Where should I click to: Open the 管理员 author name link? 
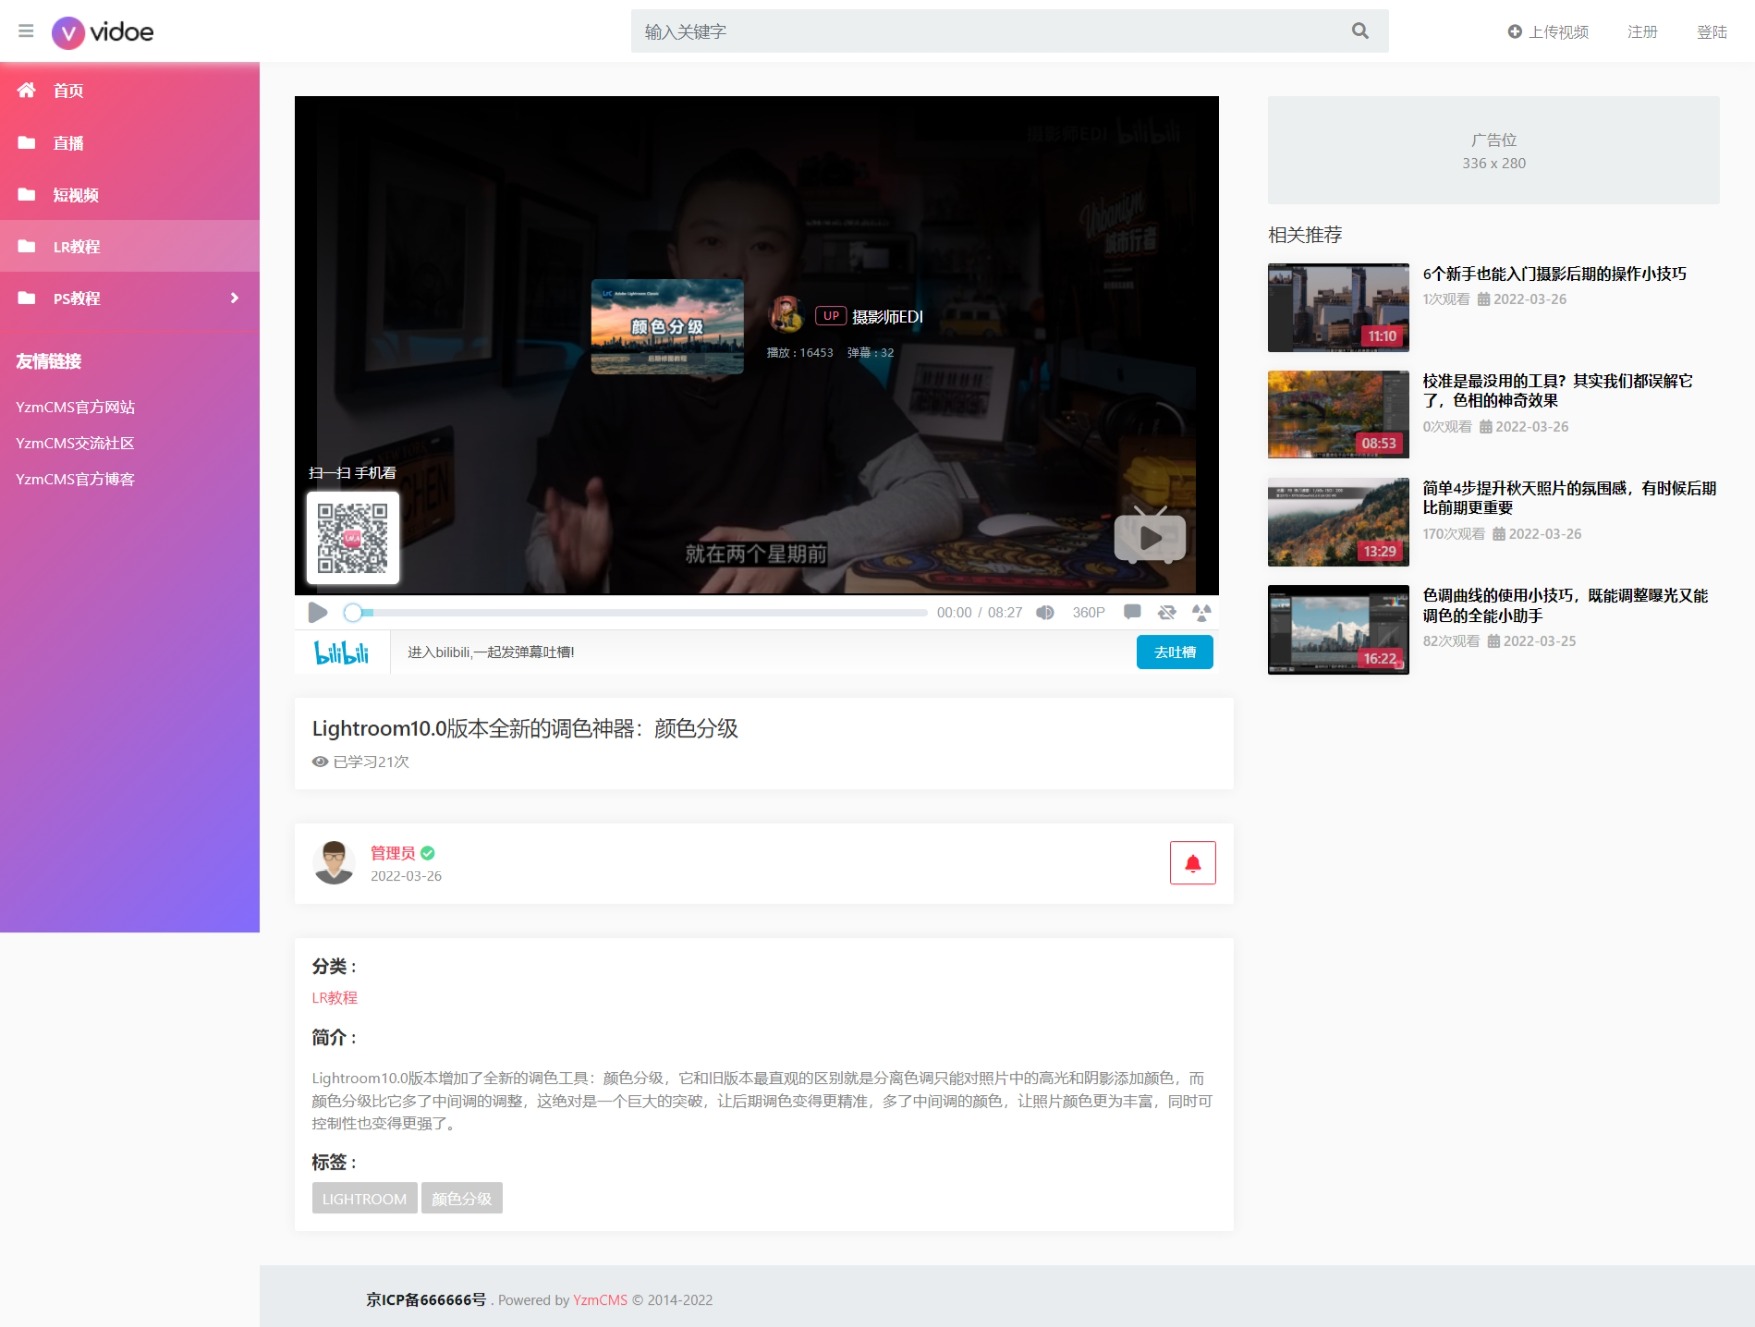point(393,853)
